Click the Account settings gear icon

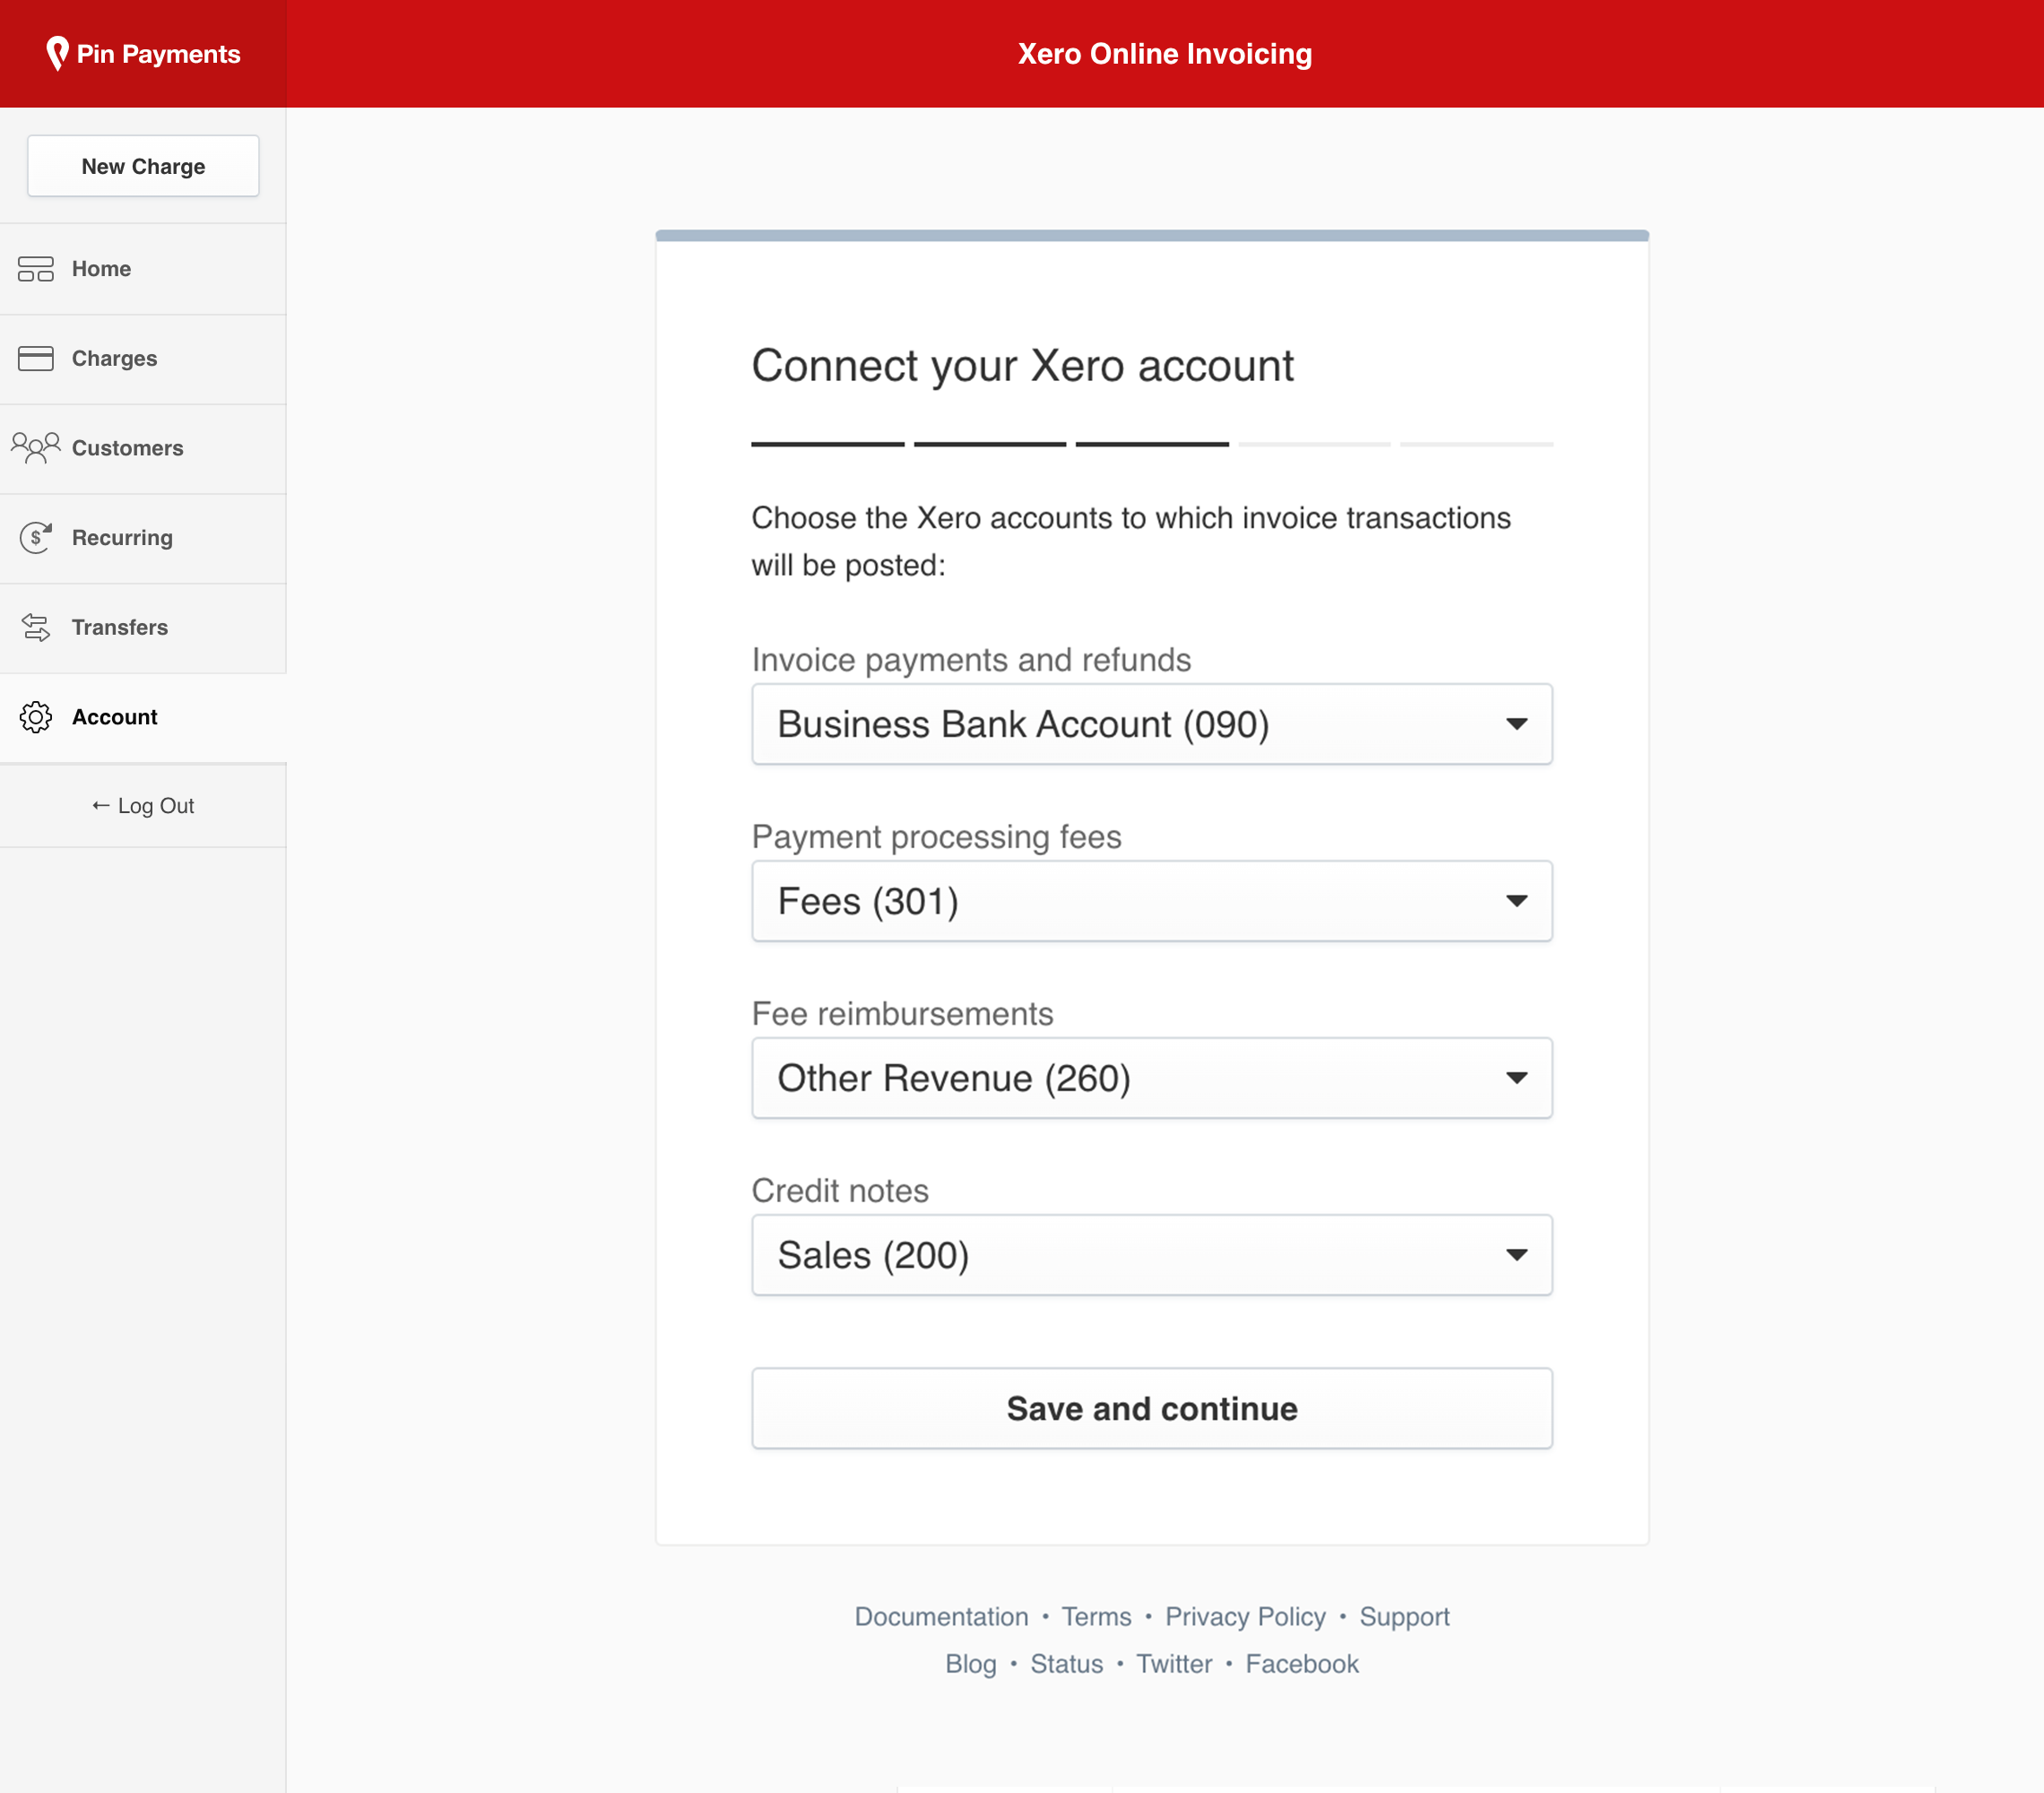click(35, 717)
